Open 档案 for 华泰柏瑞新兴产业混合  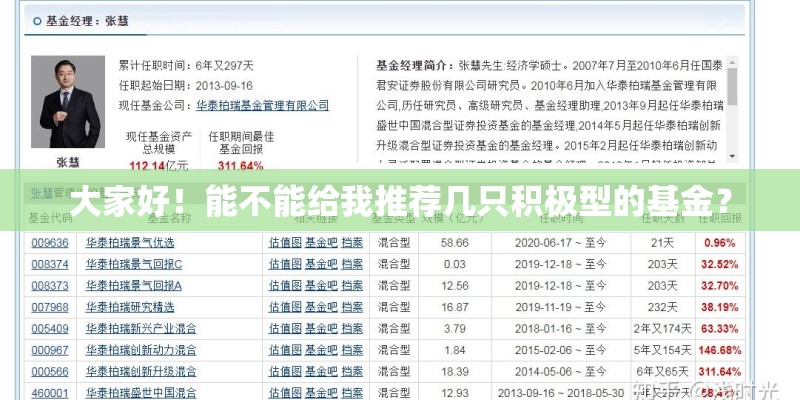tap(352, 329)
